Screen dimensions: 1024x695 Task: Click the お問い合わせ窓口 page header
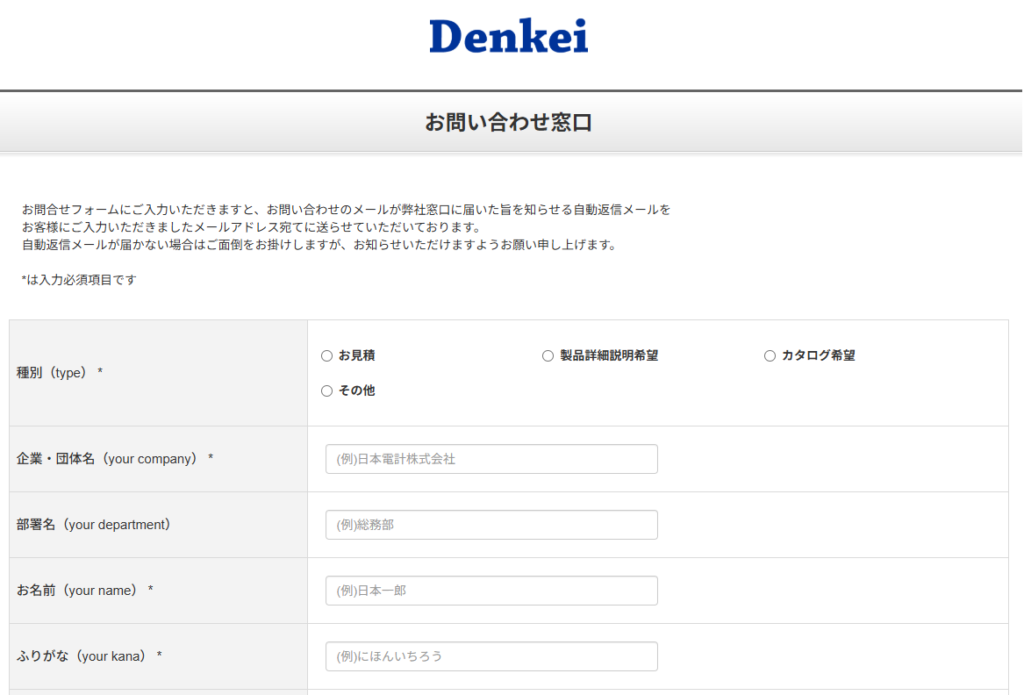(511, 122)
